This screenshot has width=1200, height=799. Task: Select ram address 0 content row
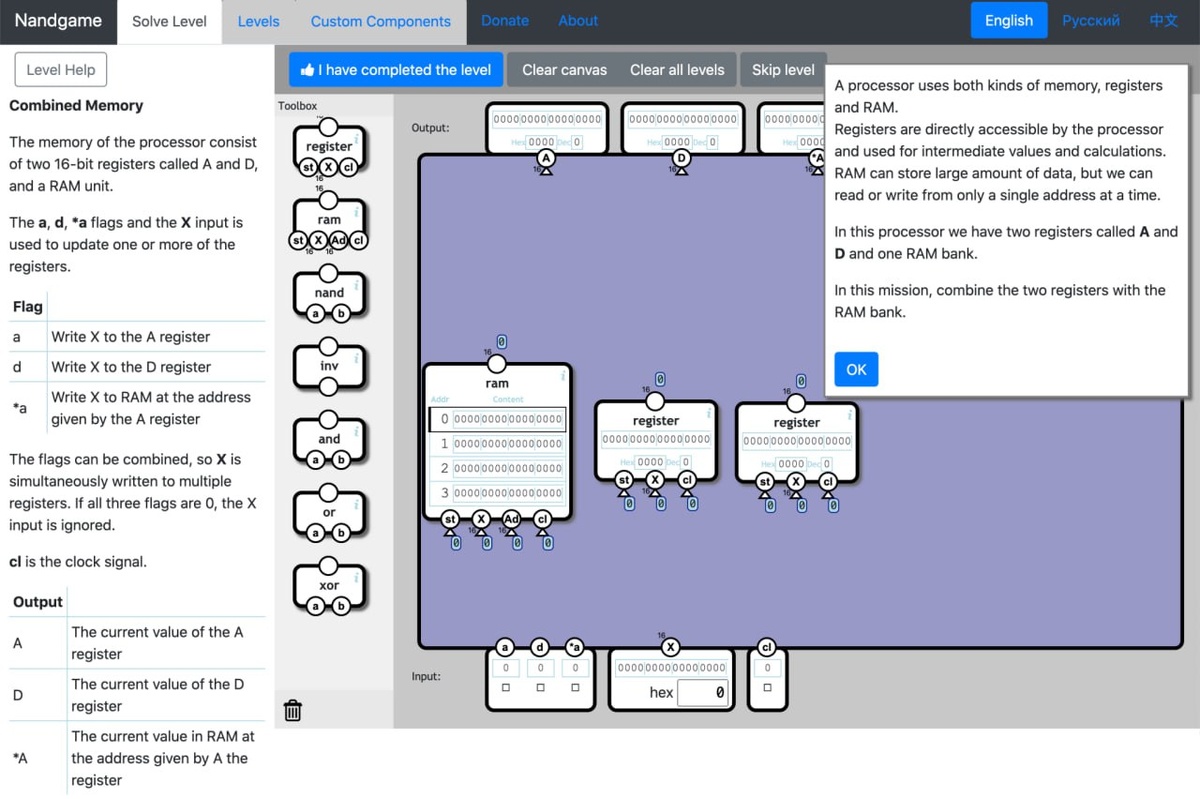498,419
